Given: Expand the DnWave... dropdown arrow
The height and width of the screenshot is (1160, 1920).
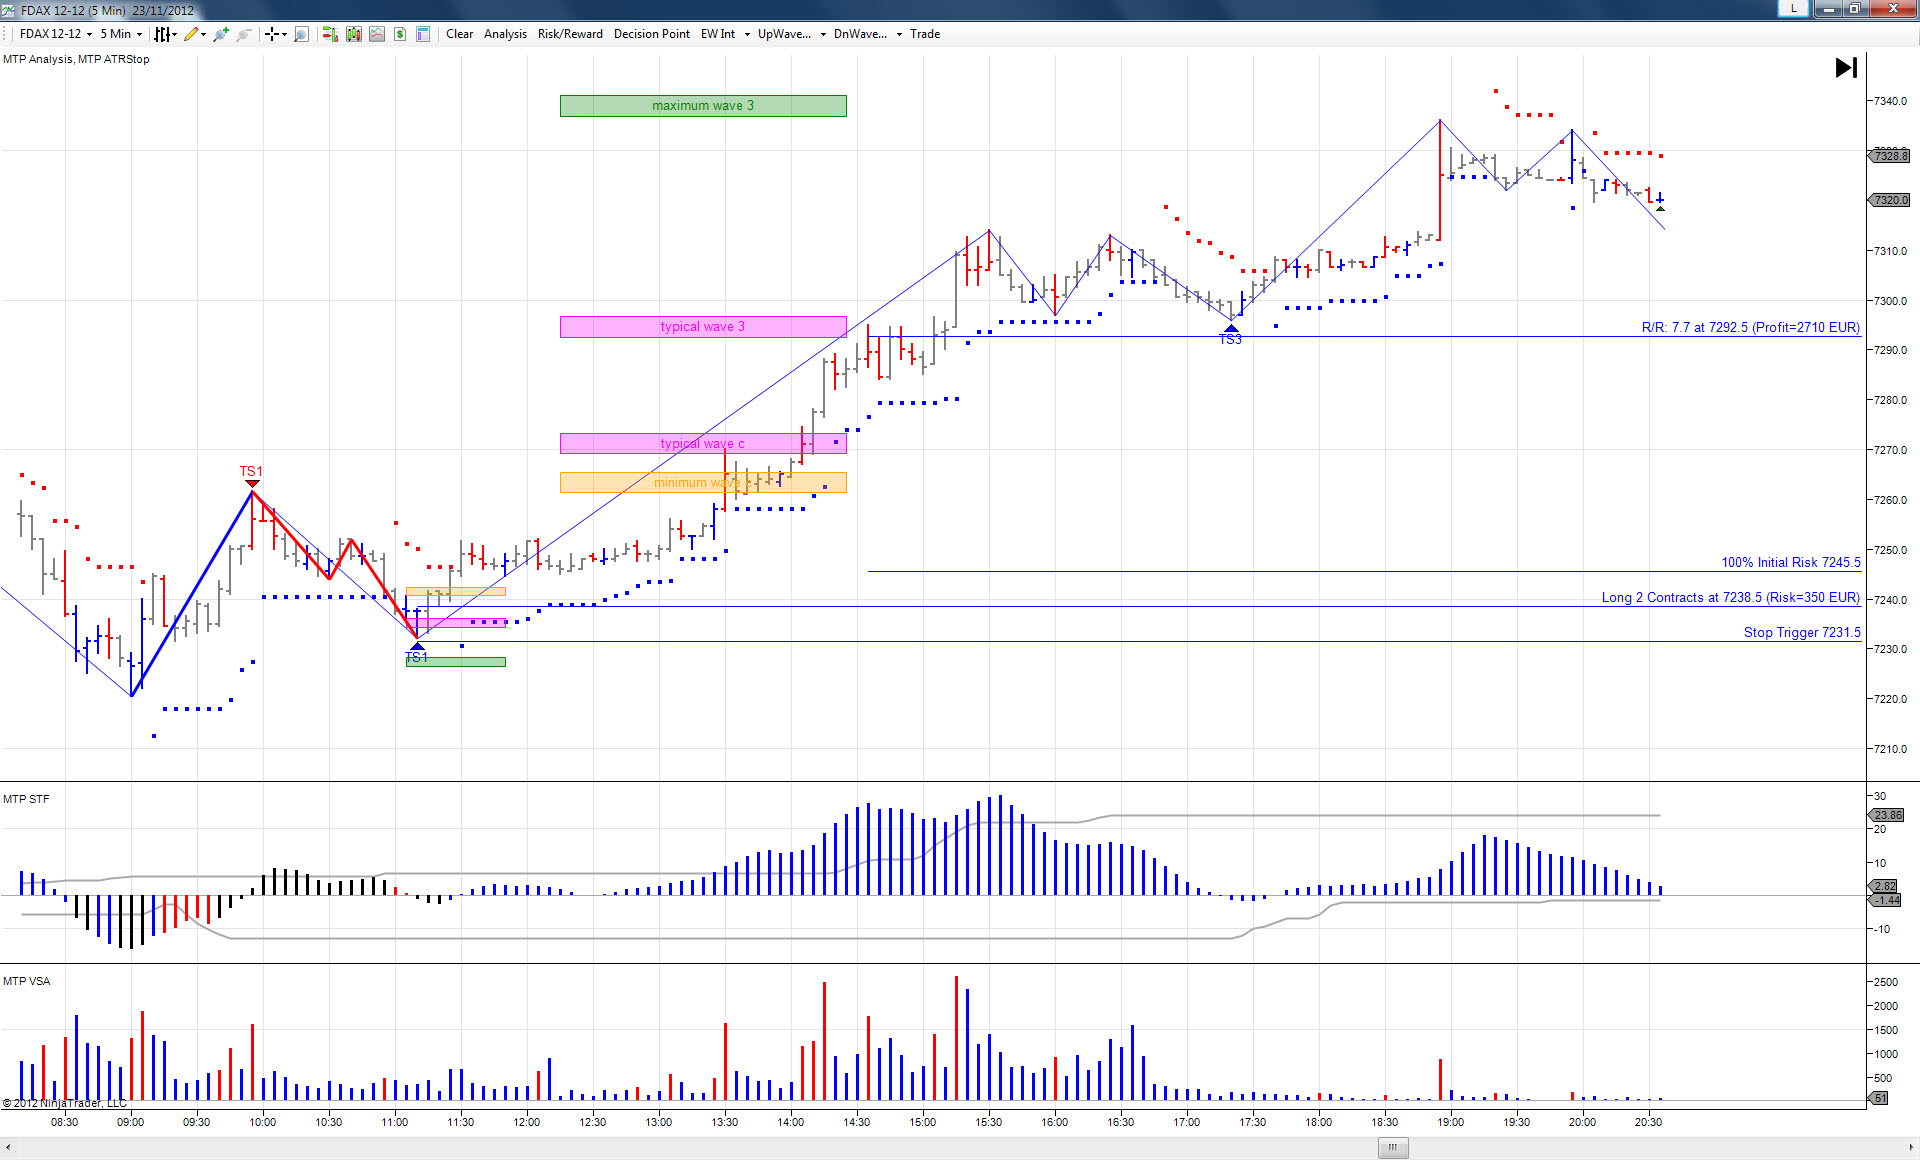Looking at the screenshot, I should coord(899,34).
